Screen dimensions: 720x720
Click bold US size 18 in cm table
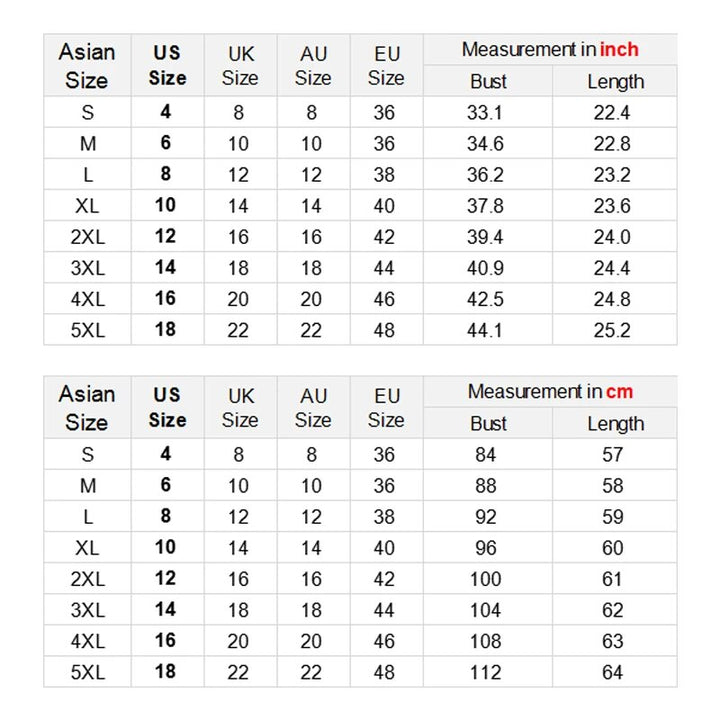tap(165, 672)
